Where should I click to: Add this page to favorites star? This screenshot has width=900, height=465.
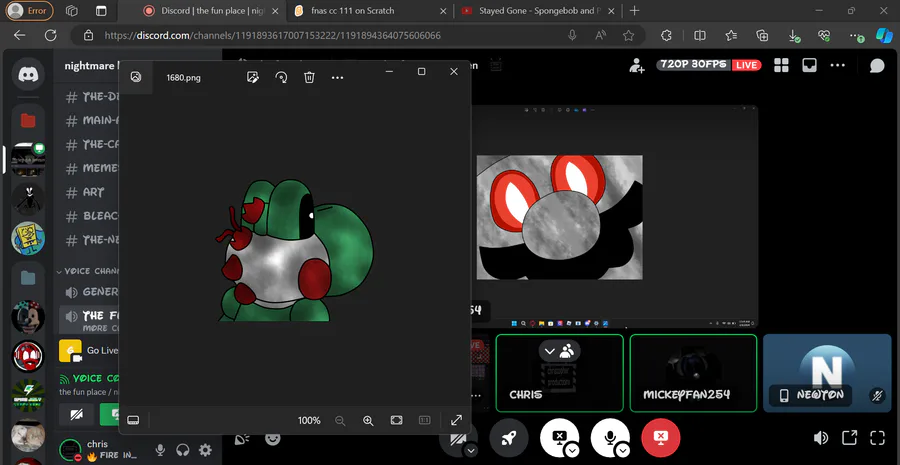629,36
